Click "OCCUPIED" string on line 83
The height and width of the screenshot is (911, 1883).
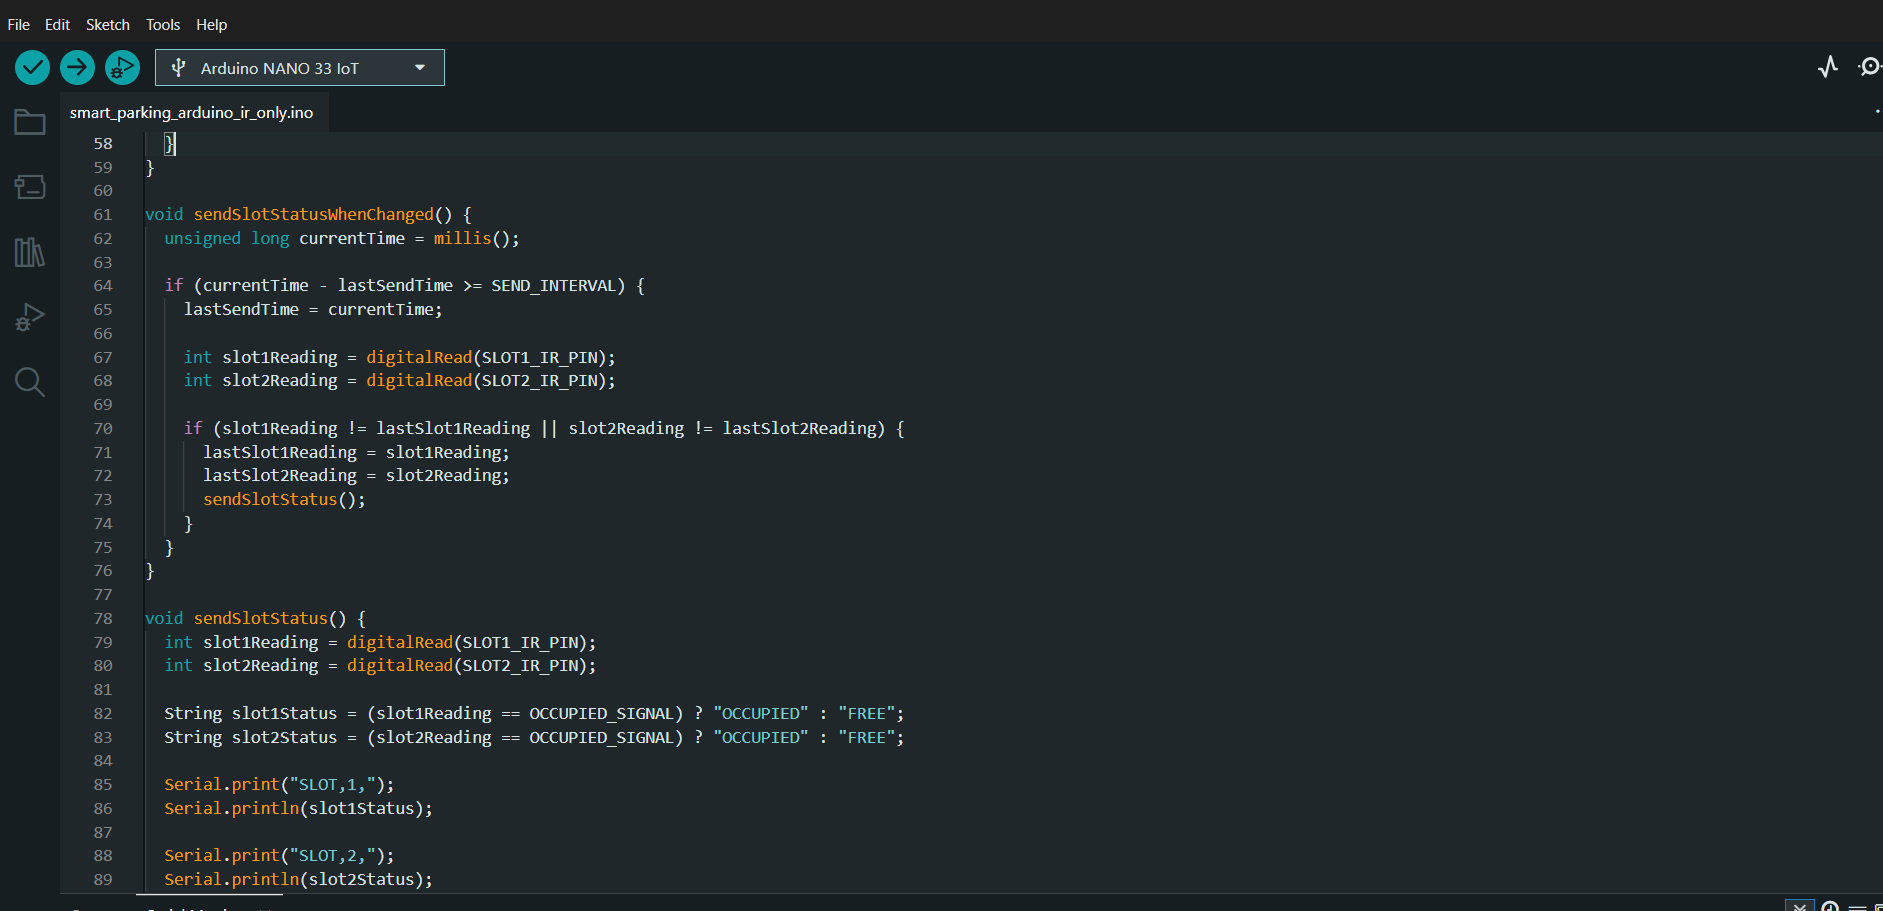click(761, 738)
